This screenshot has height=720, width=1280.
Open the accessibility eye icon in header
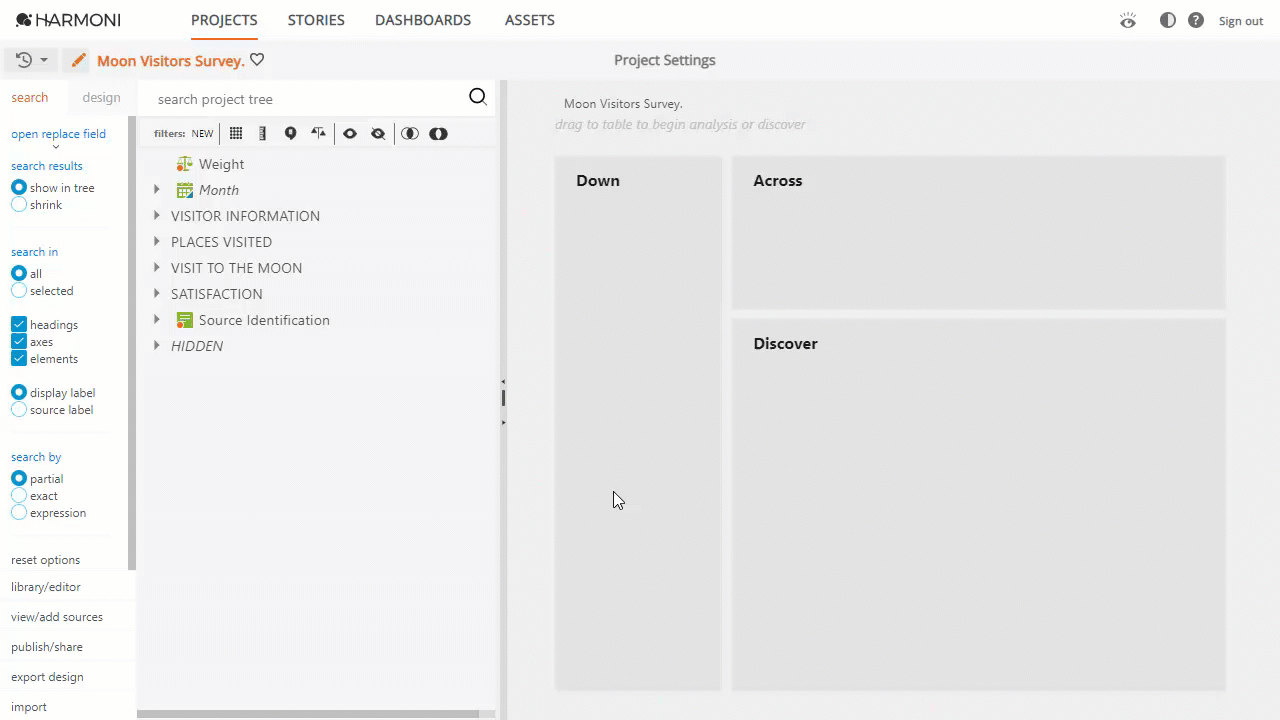1128,20
